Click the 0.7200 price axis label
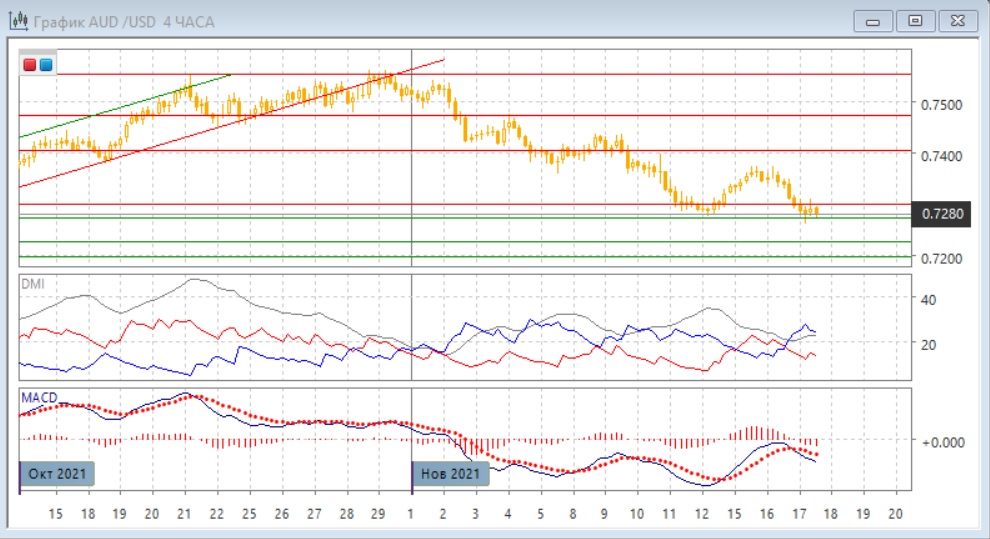The height and width of the screenshot is (539, 990). (x=942, y=259)
